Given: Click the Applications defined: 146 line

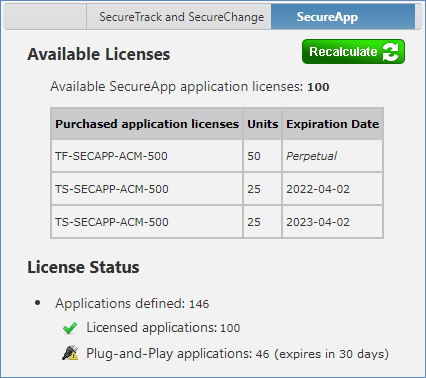Looking at the screenshot, I should tap(132, 303).
